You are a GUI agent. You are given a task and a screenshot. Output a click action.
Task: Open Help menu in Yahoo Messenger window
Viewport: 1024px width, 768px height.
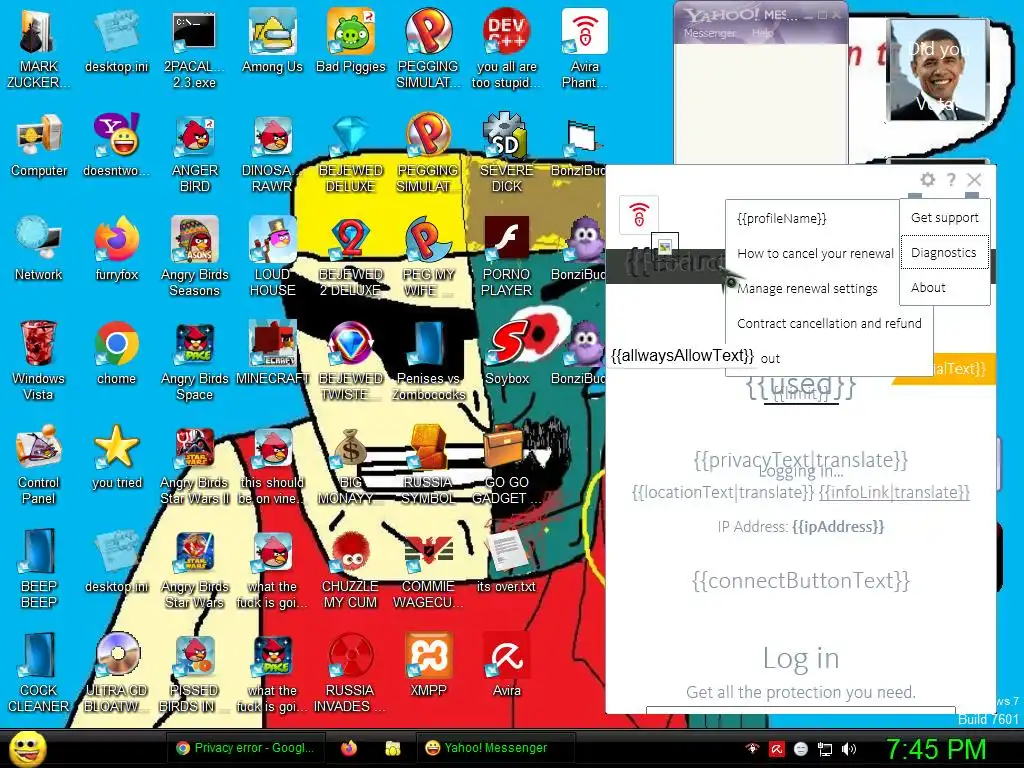pos(762,33)
